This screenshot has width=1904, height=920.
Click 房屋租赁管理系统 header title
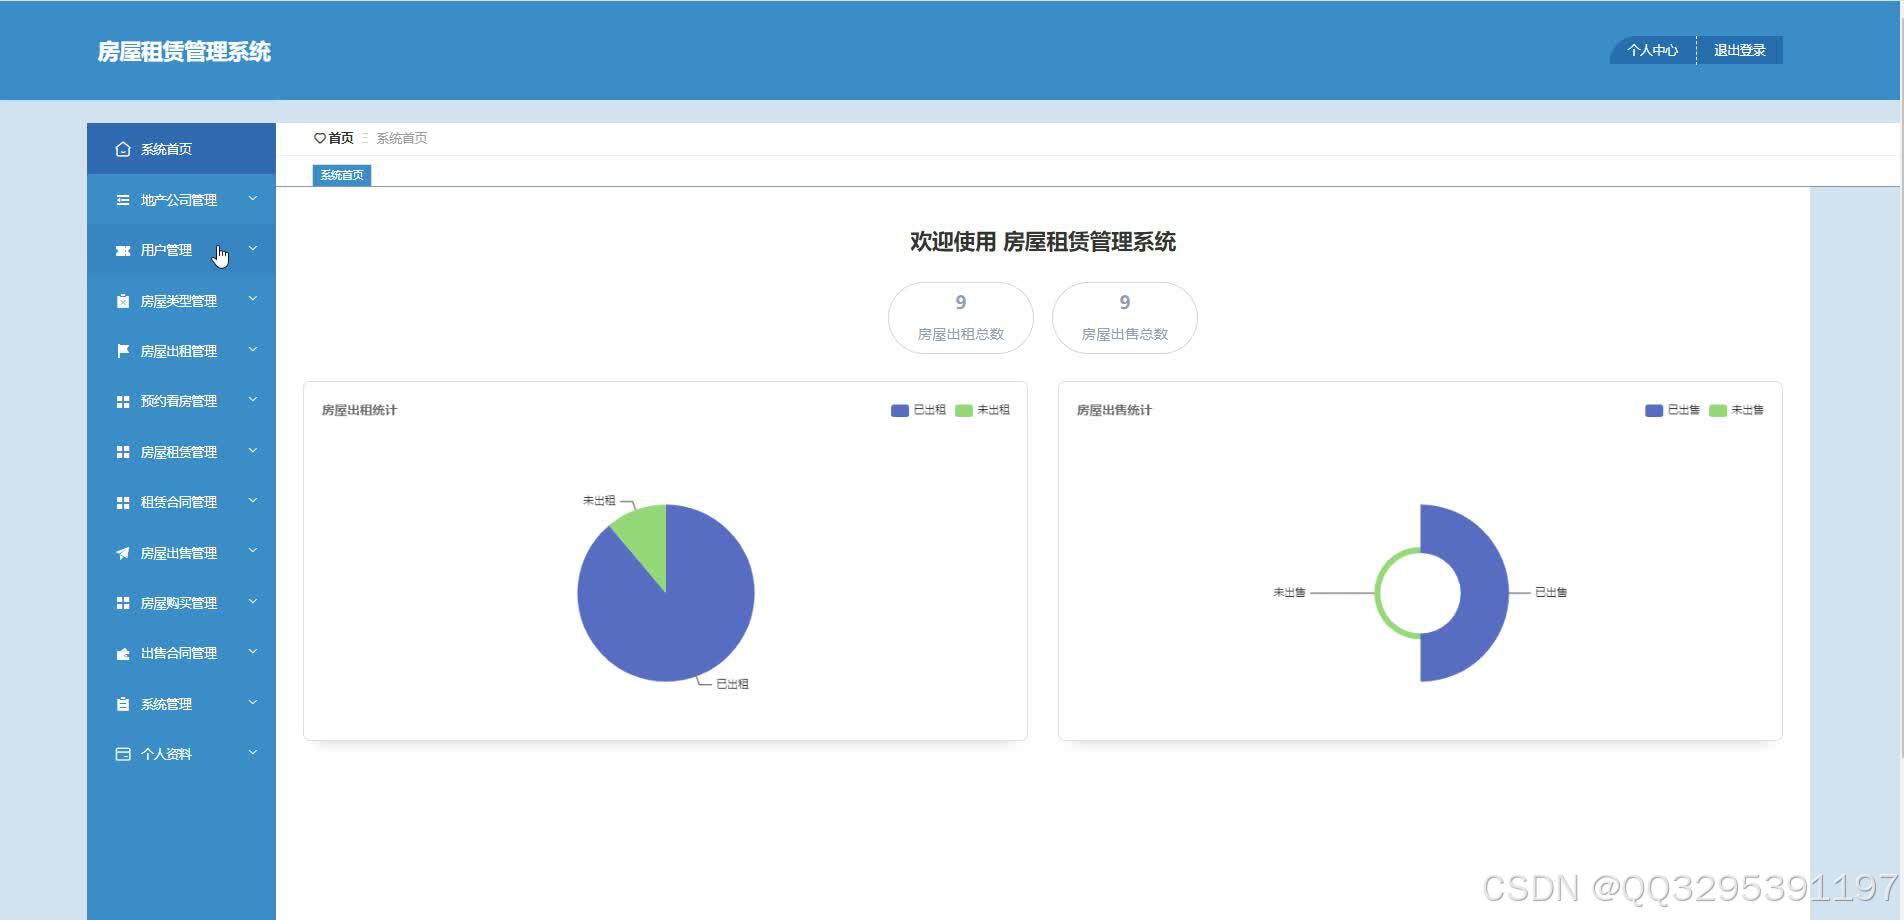click(184, 52)
